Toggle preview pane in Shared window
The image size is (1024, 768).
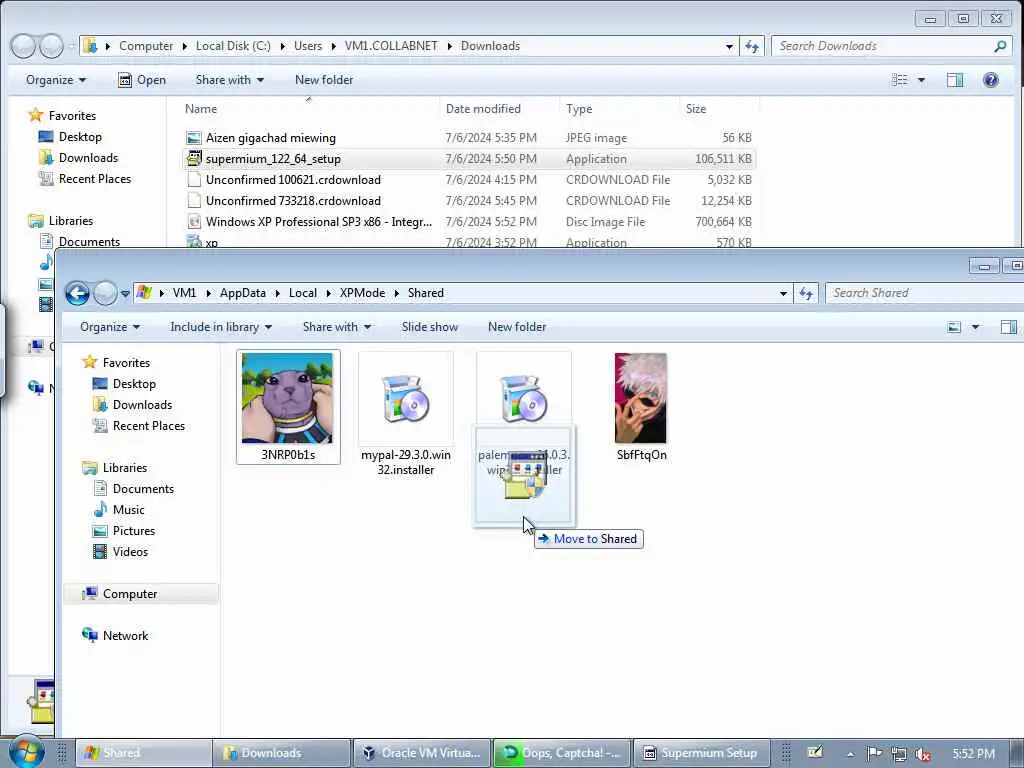pyautogui.click(x=1008, y=327)
